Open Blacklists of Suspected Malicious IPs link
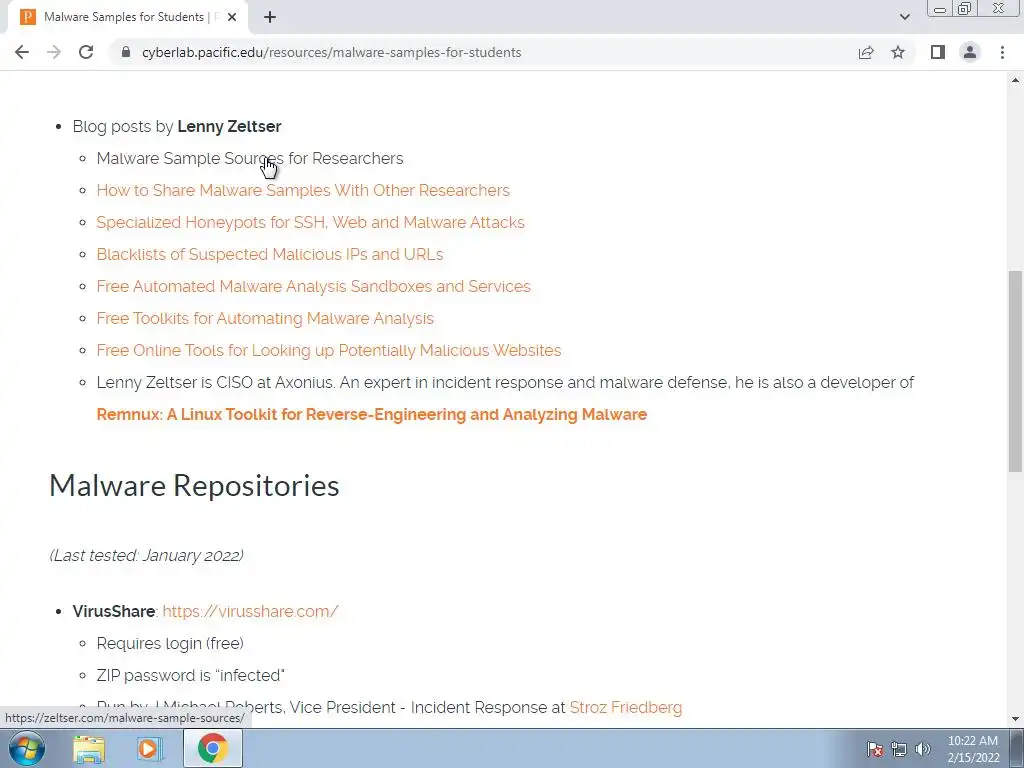The width and height of the screenshot is (1024, 768). [270, 254]
